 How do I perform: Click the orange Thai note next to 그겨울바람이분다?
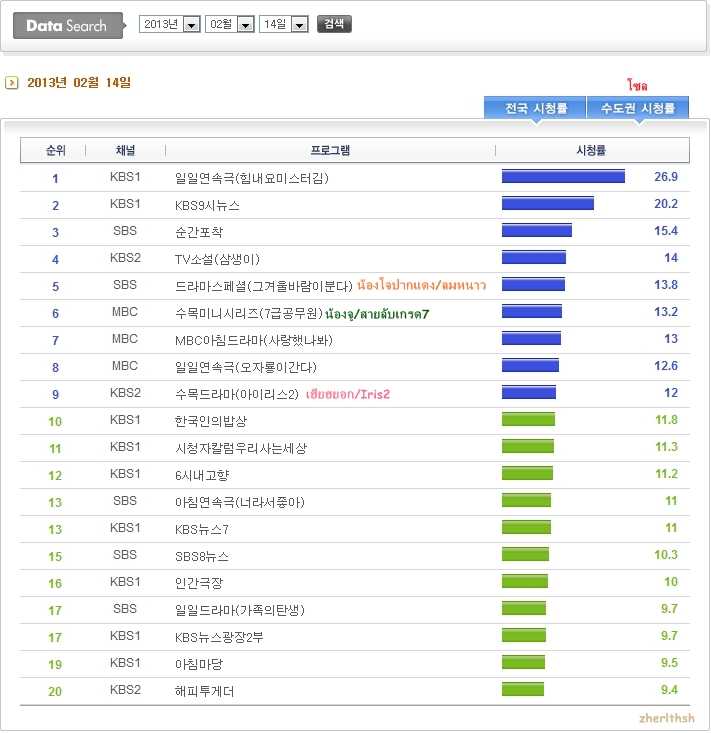point(421,285)
